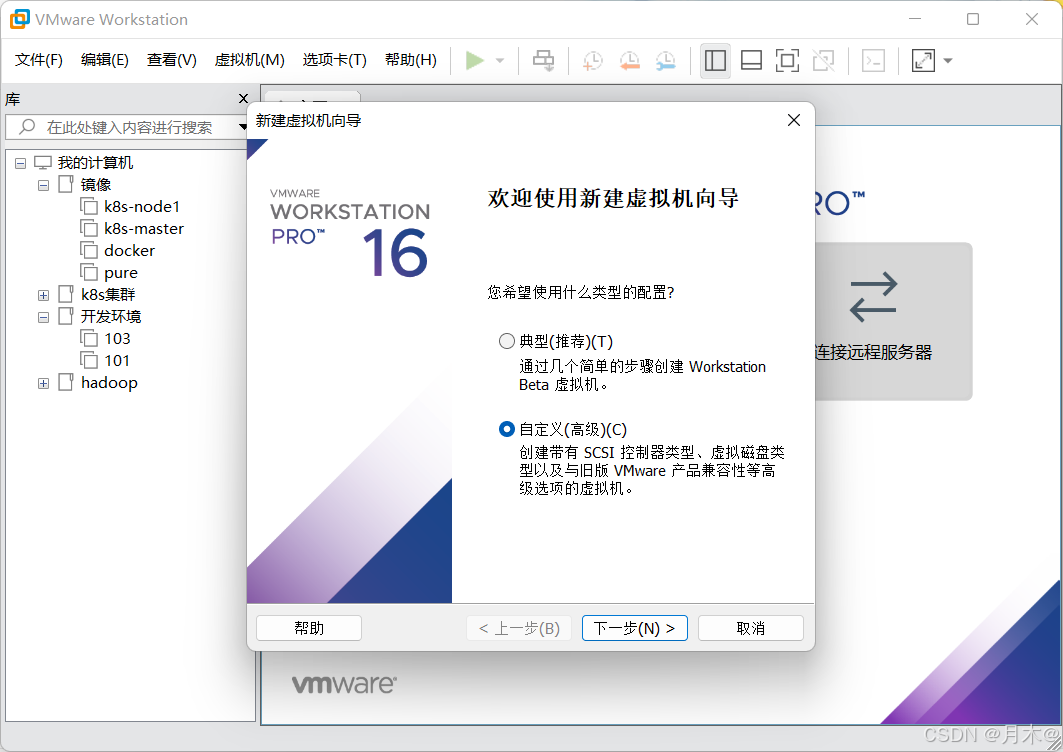
Task: Select the hadoop folder
Action: (x=109, y=382)
